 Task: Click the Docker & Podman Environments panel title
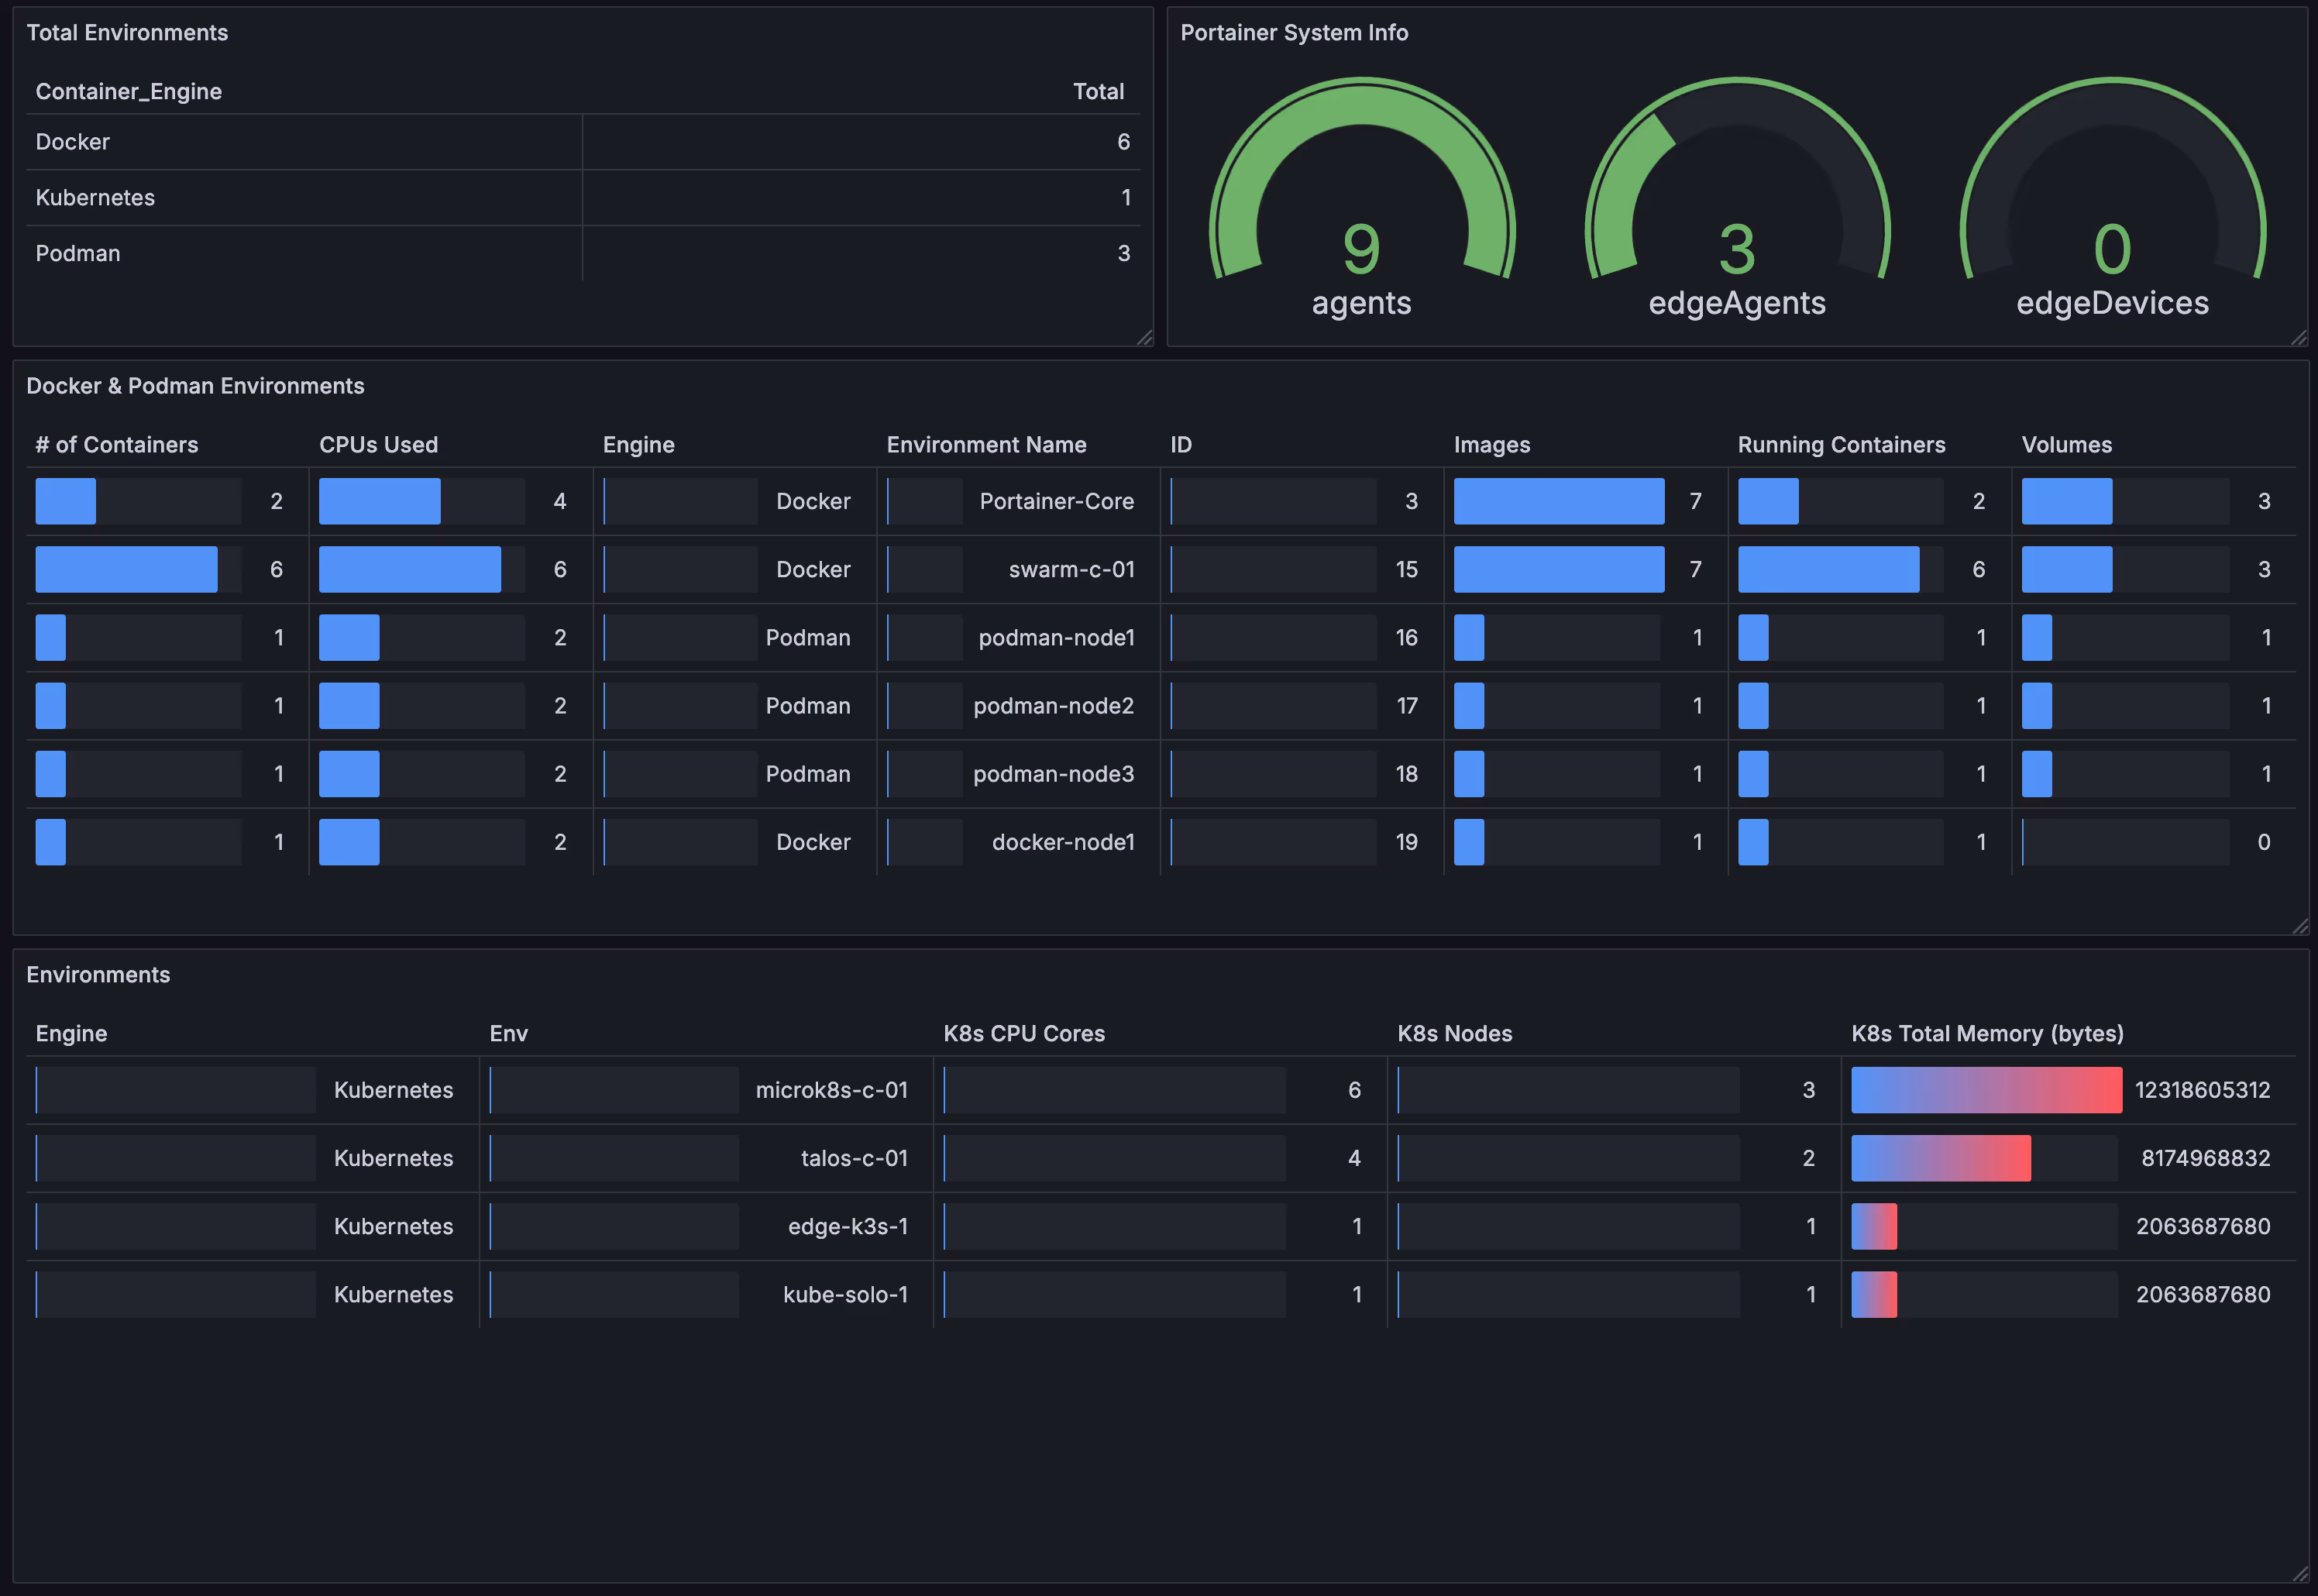195,386
